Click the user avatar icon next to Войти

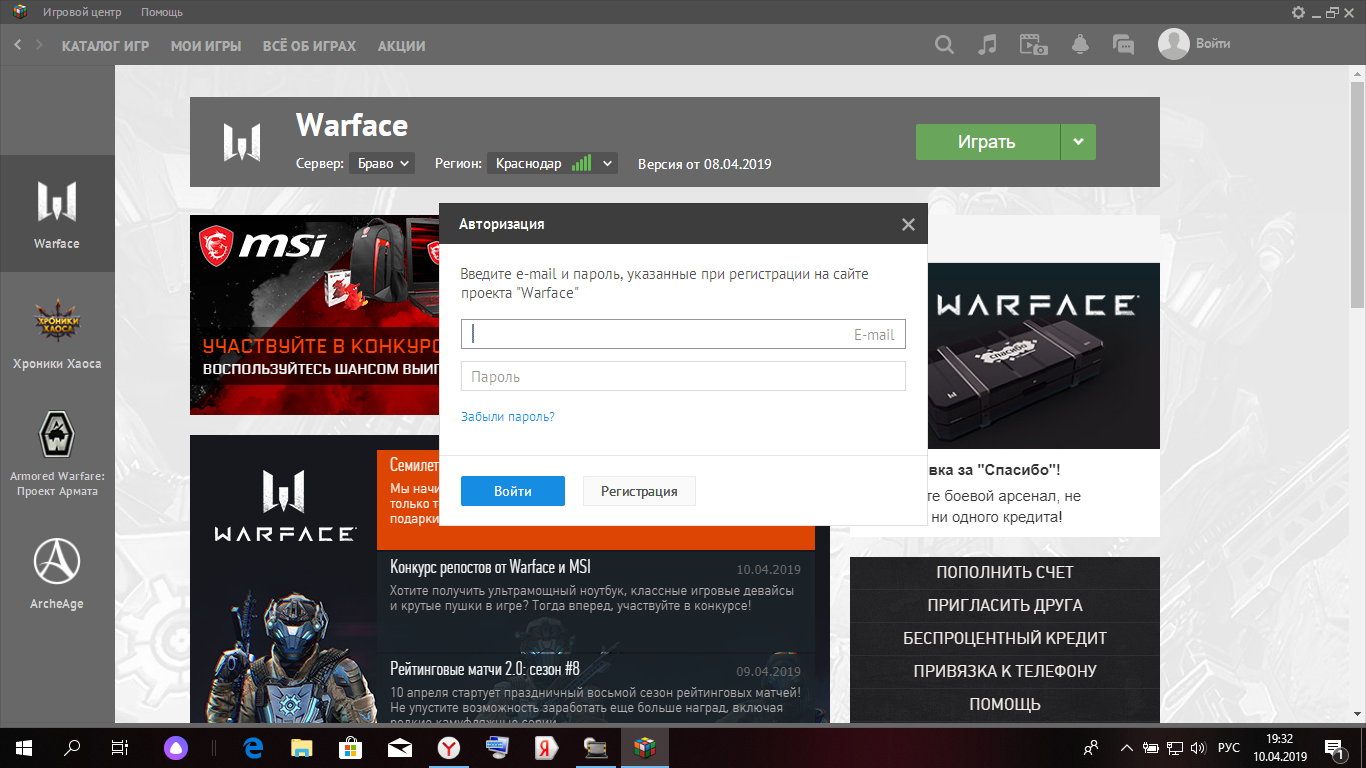[x=1173, y=44]
